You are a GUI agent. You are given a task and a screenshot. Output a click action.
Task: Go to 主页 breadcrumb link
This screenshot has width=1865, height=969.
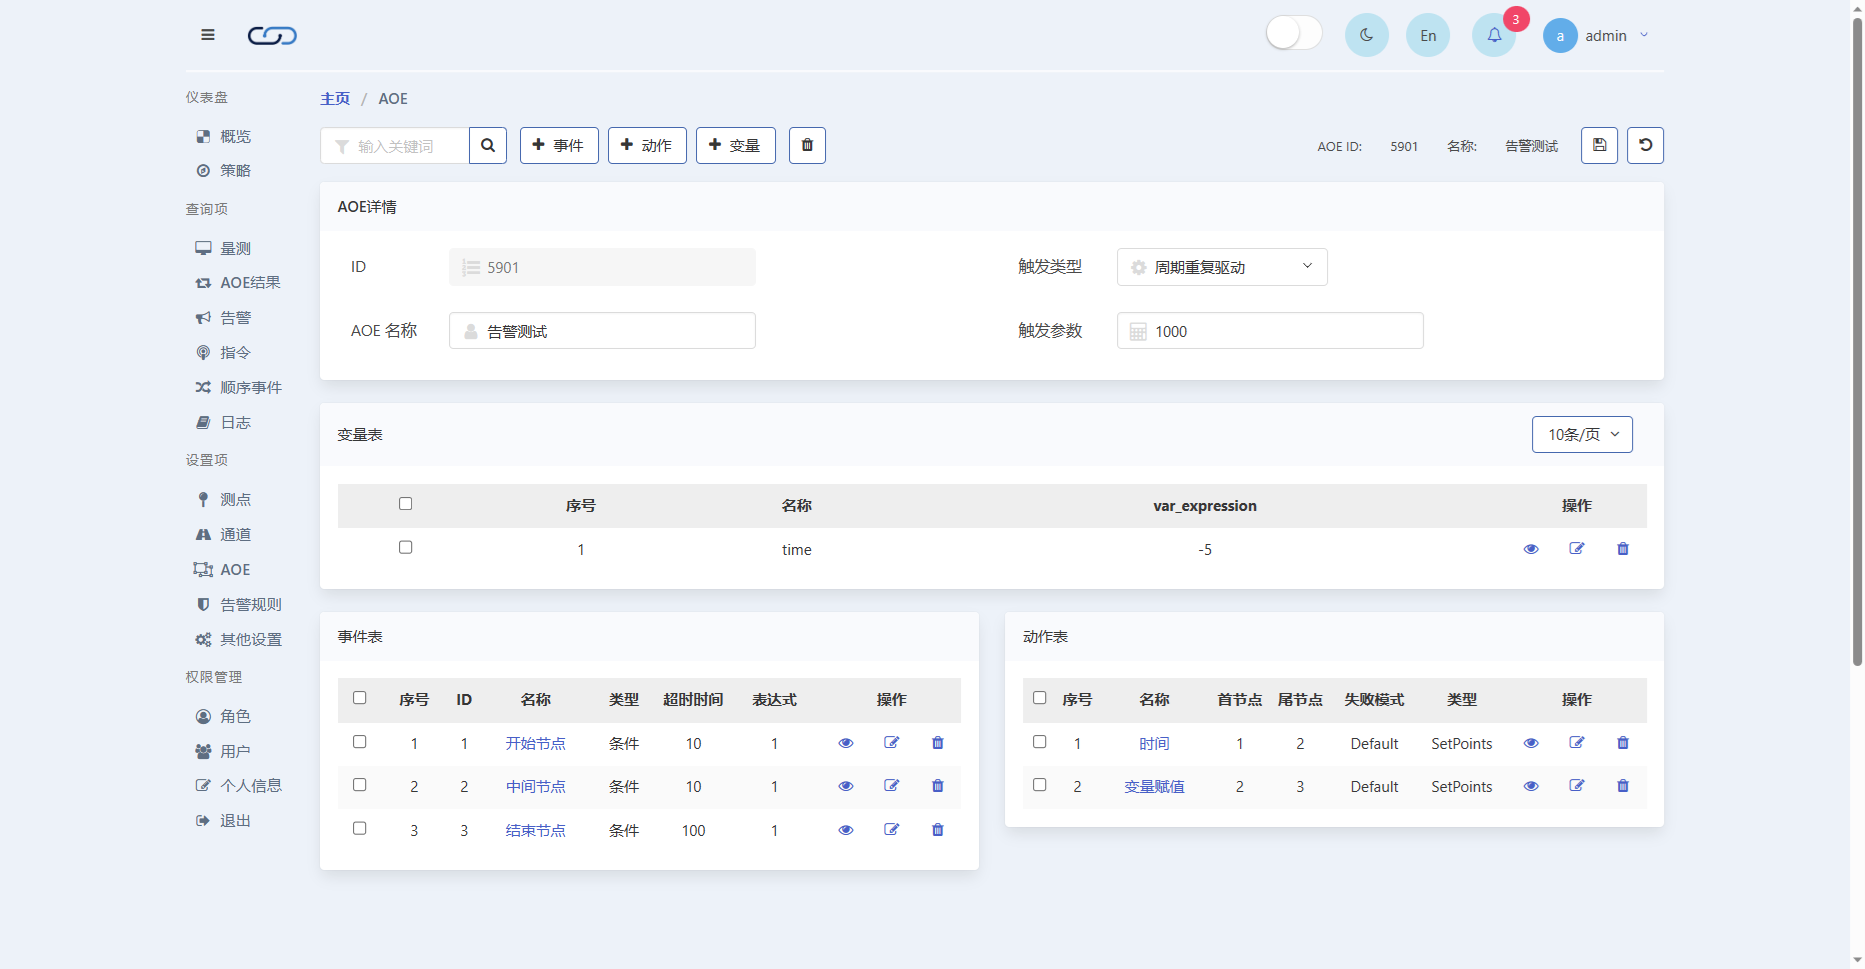[x=335, y=98]
